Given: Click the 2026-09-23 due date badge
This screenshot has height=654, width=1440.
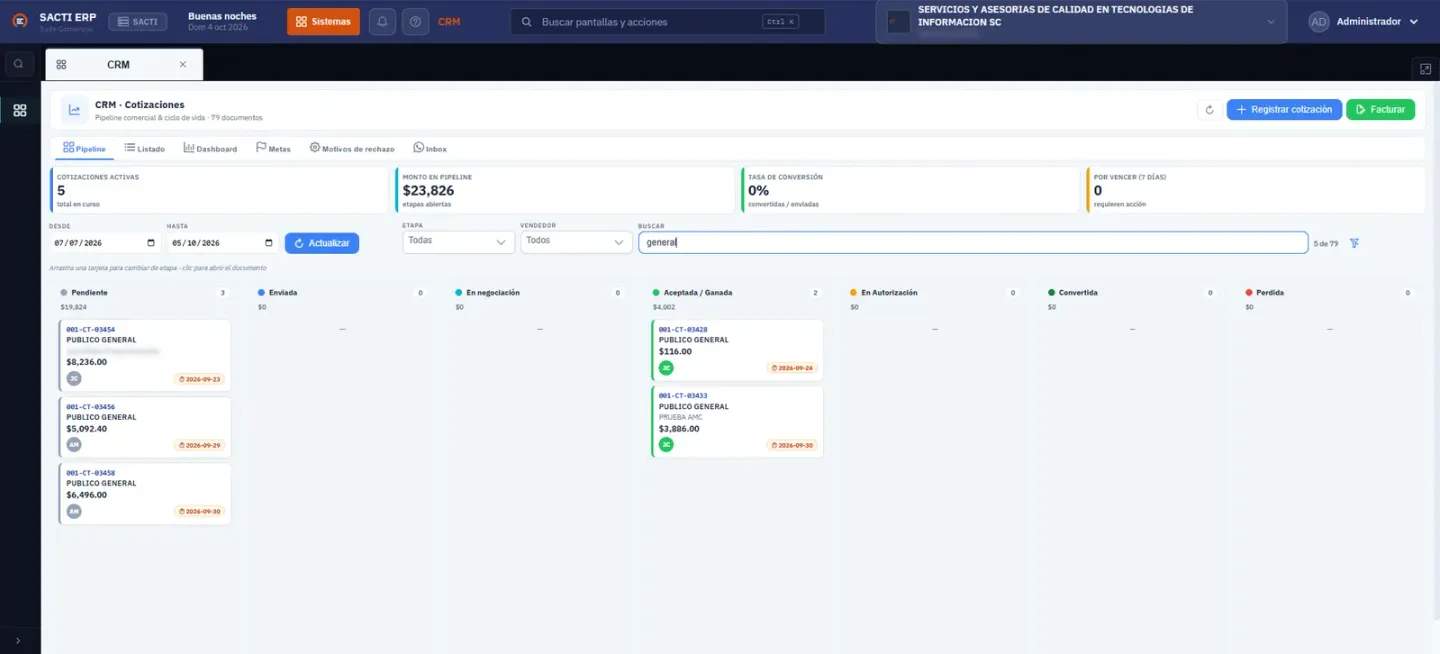Looking at the screenshot, I should [x=199, y=379].
